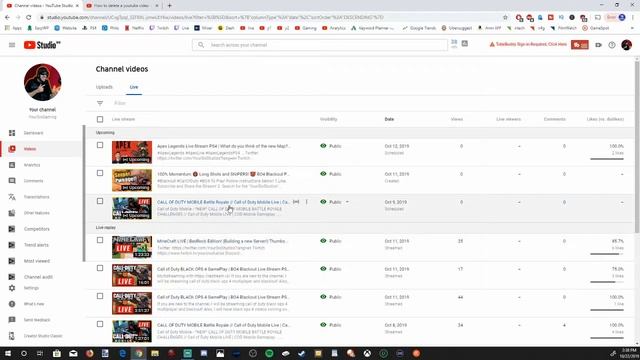Check the Oct 11 Black Ops 4 checkbox with 17 views
Screen dimensions: 640x360
[x=100, y=268]
